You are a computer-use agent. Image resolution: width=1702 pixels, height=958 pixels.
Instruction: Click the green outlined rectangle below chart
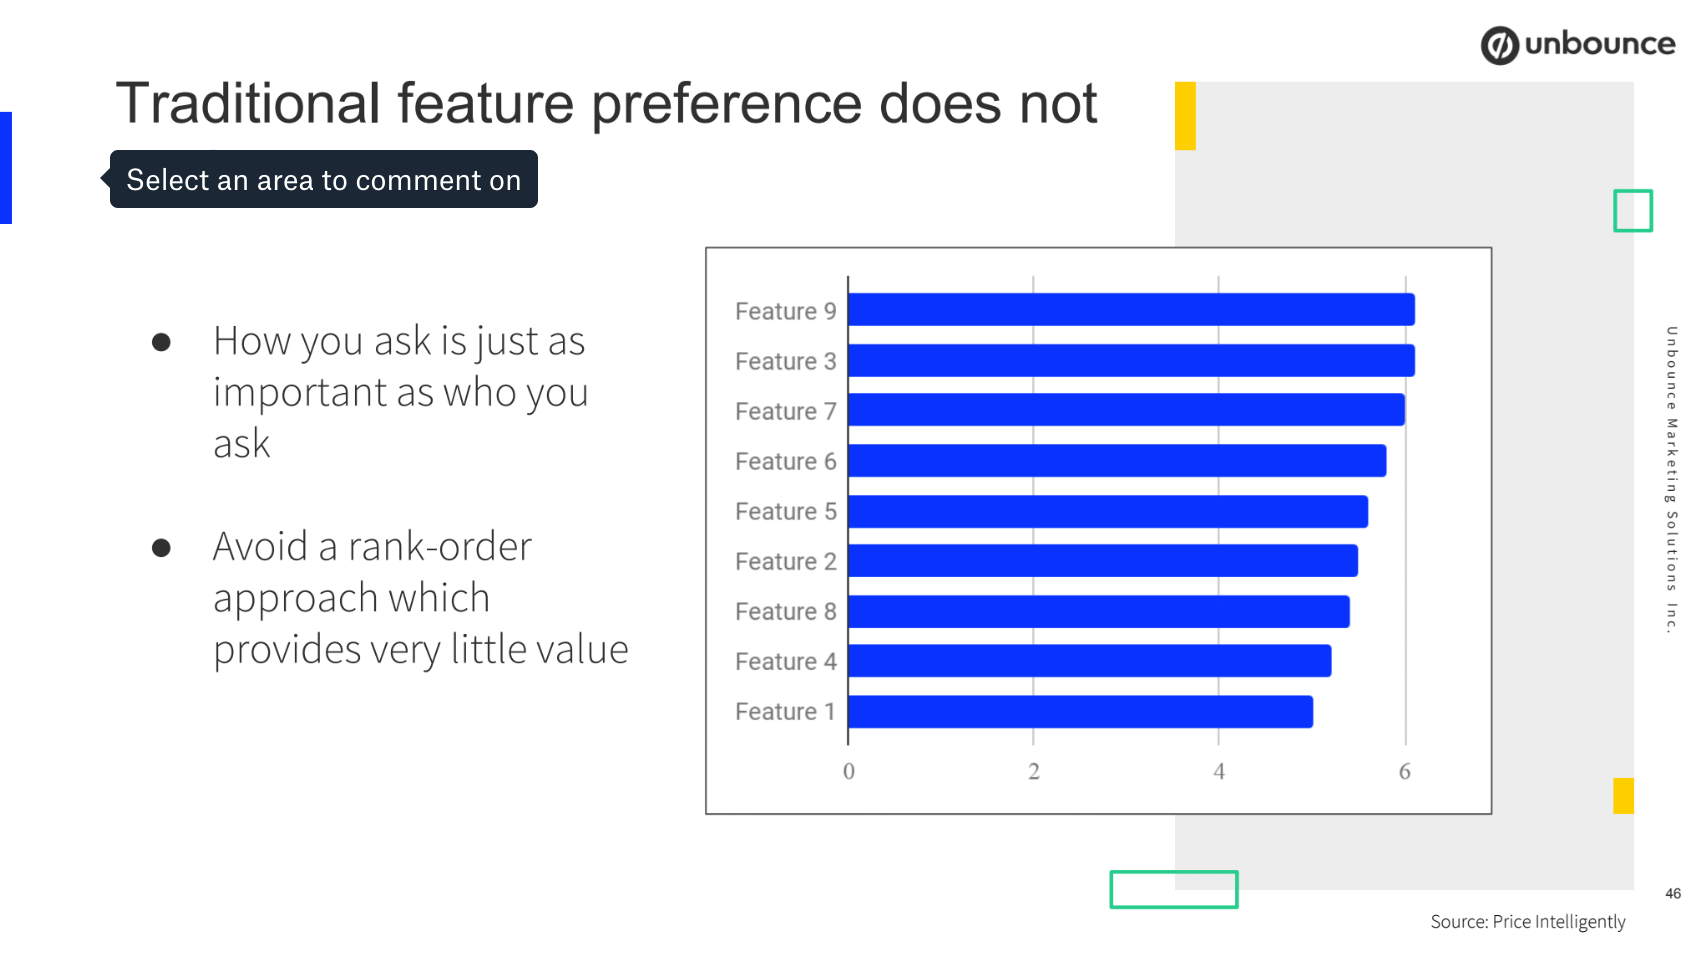click(x=1173, y=889)
